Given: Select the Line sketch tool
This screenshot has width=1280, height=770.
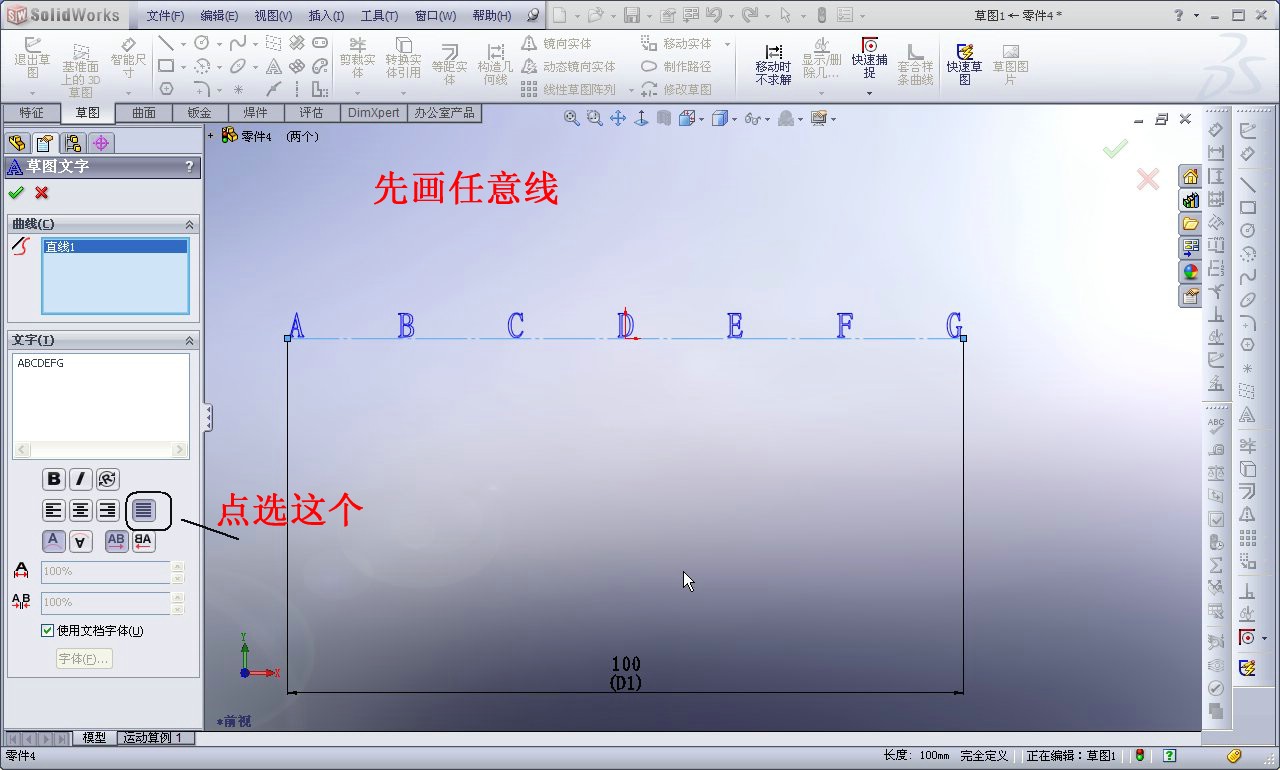Looking at the screenshot, I should 166,43.
